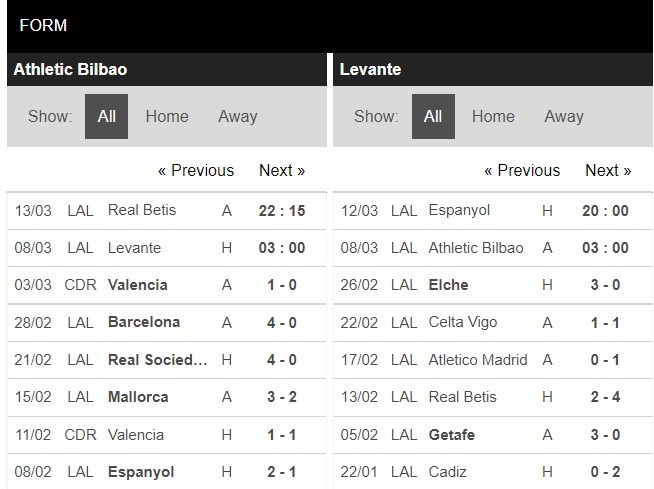Filter Levante form by Home games
The width and height of the screenshot is (654, 489).
click(493, 116)
